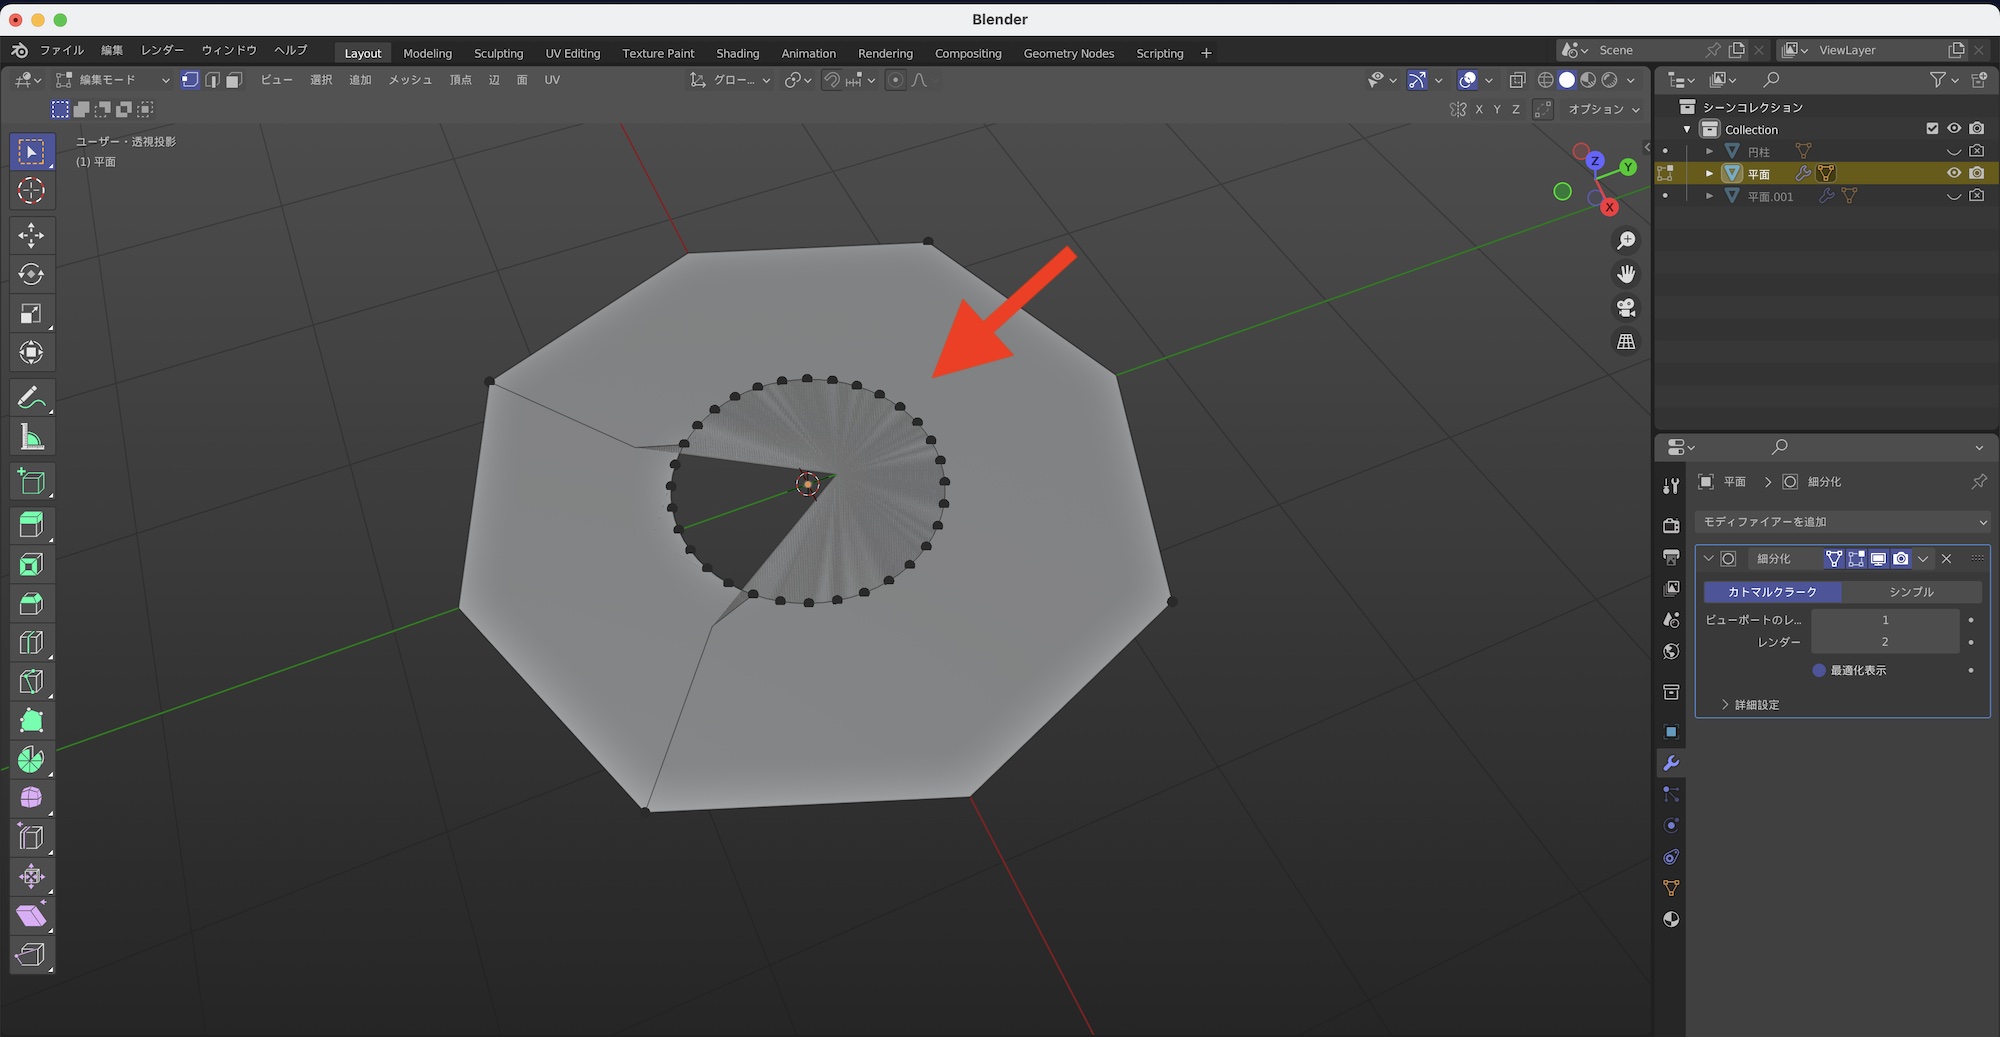Click the ビューポートのレベル value field
Screen dimensions: 2000x1037
click(x=1884, y=620)
